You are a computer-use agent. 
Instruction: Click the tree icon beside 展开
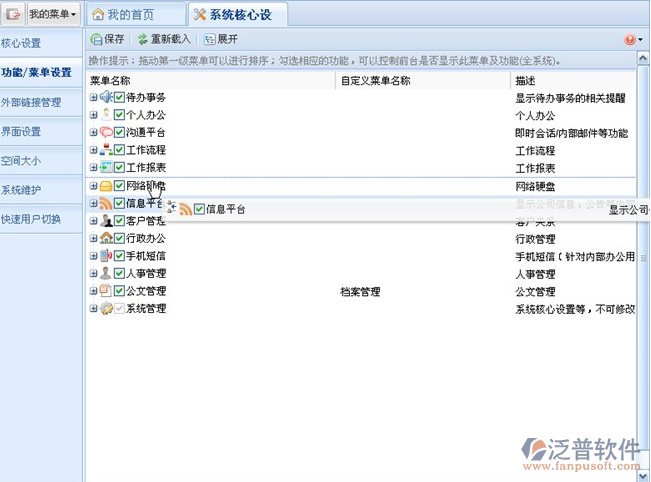pyautogui.click(x=210, y=39)
